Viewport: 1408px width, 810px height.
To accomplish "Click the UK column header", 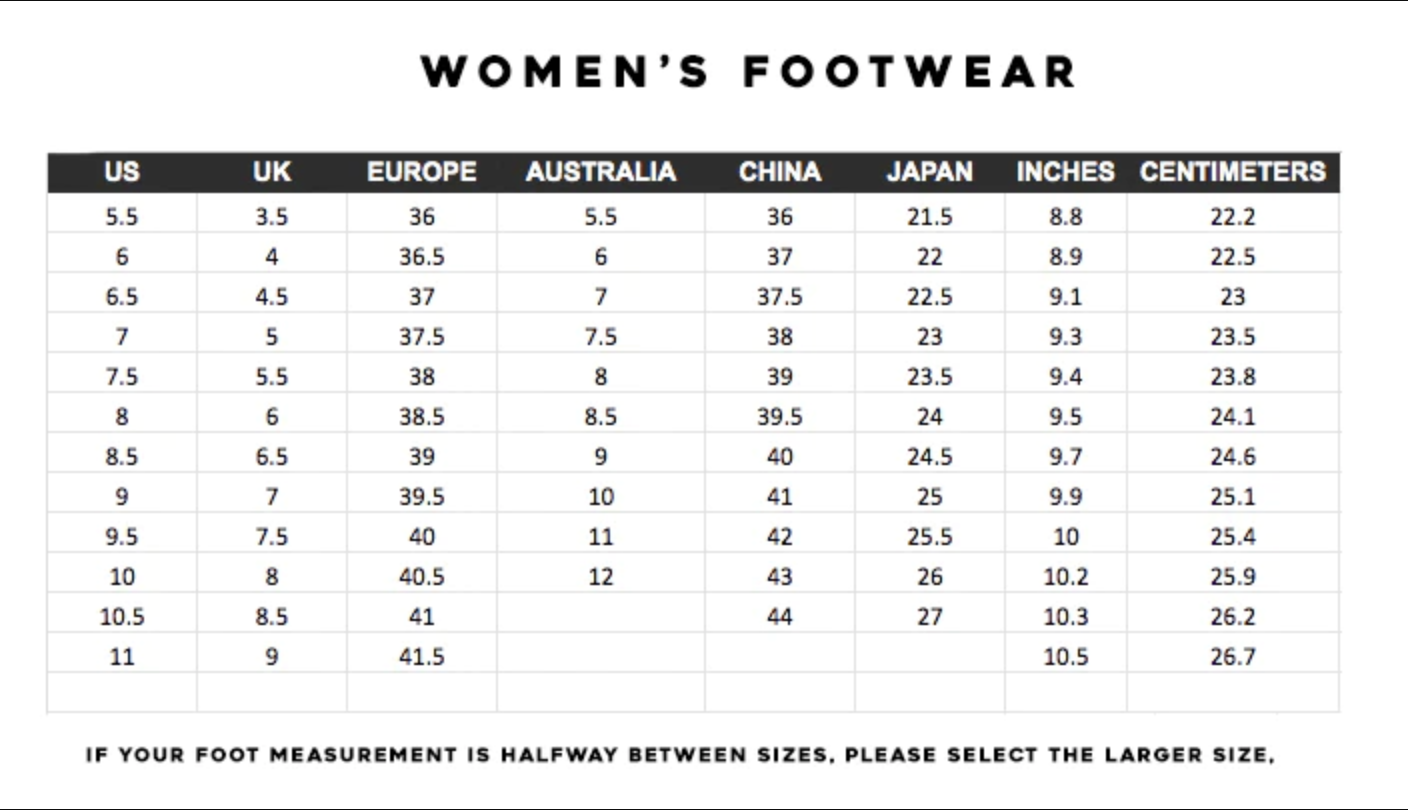I will (271, 172).
